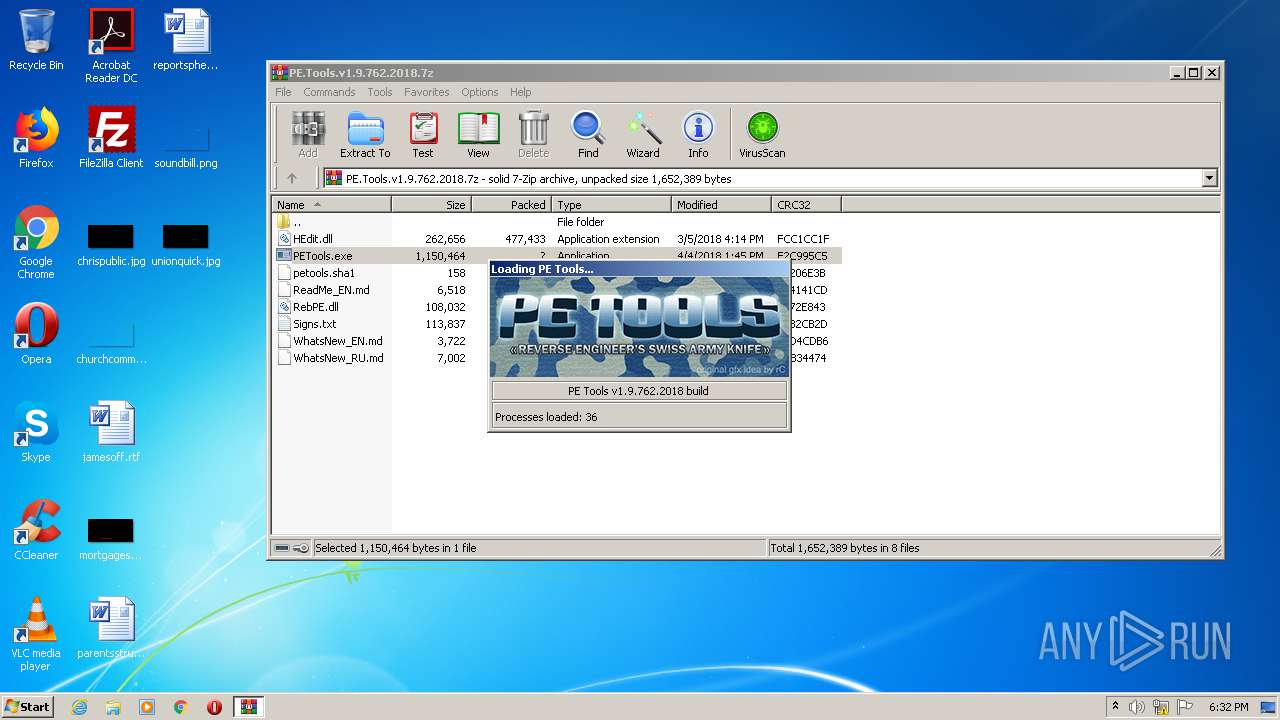1280x720 pixels.
Task: Sort the list by Name column
Action: (x=331, y=205)
